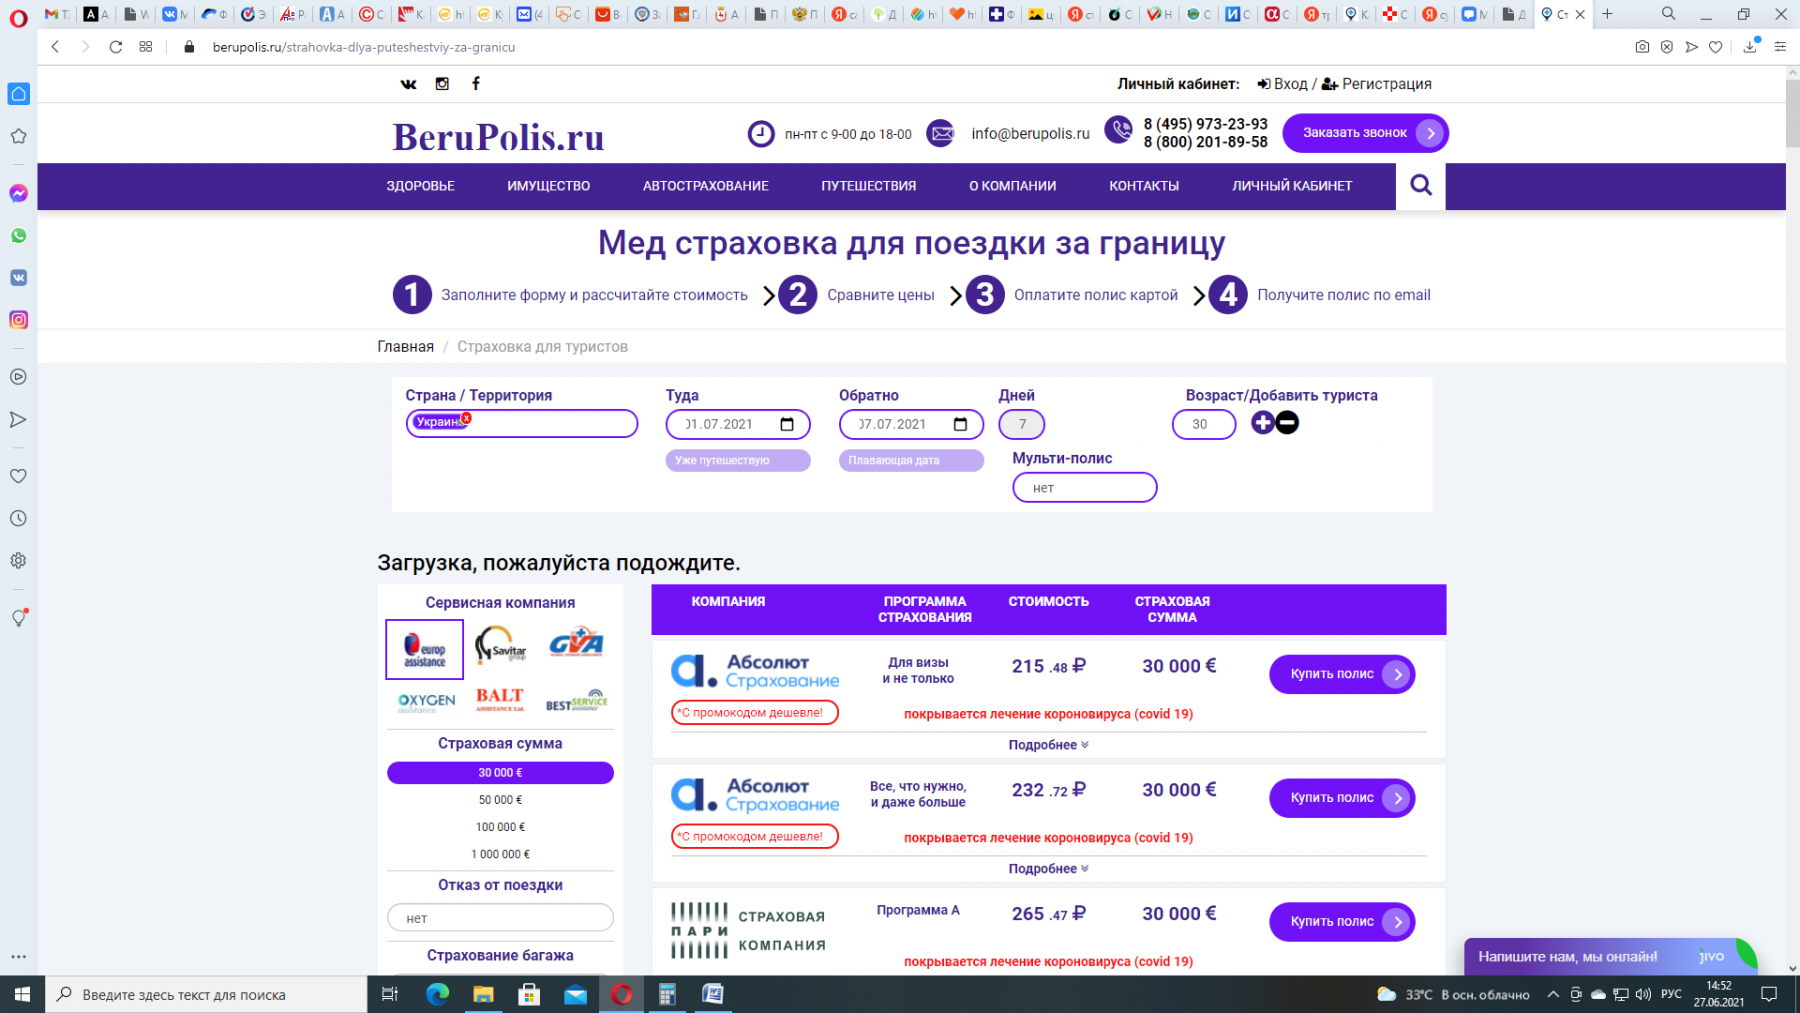This screenshot has height=1013, width=1800.
Task: Go to Главная breadcrumb link
Action: click(405, 347)
